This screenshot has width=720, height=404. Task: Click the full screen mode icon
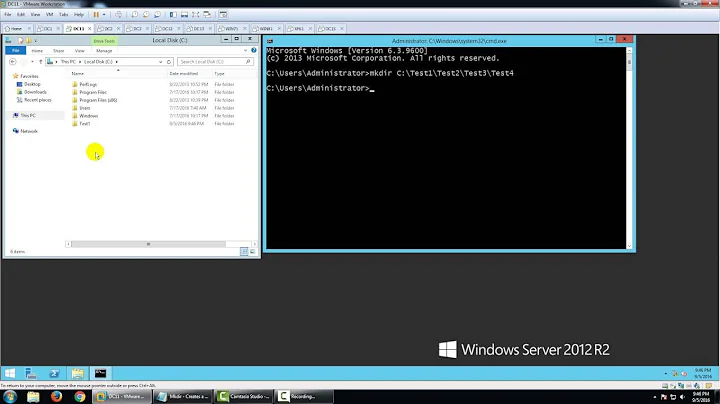point(196,15)
